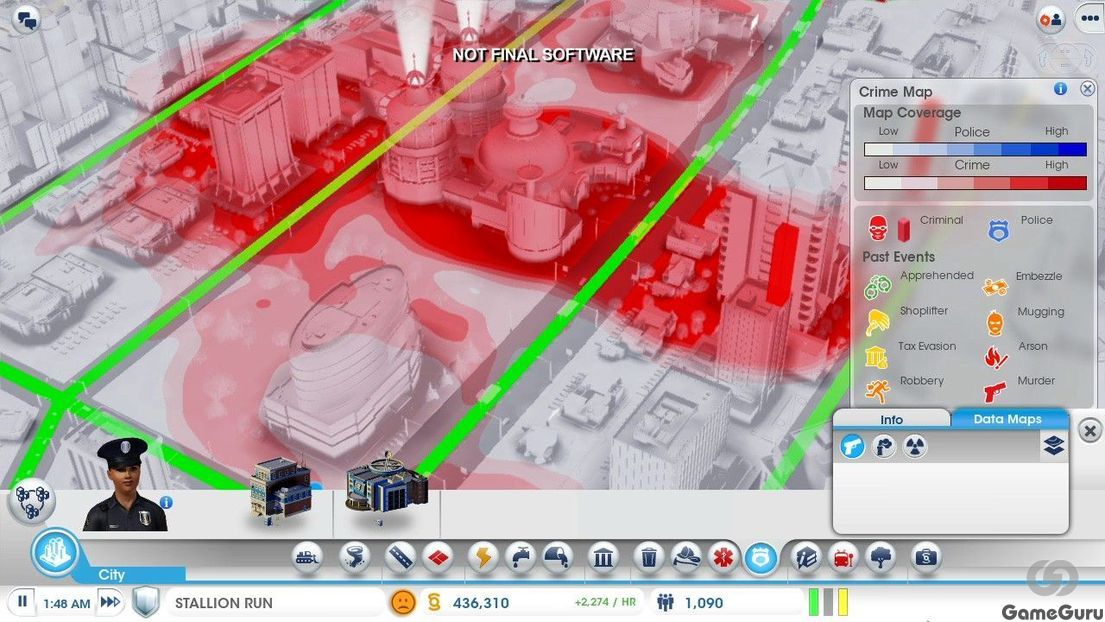
Task: Open the Water faucet menu
Action: pyautogui.click(x=520, y=558)
